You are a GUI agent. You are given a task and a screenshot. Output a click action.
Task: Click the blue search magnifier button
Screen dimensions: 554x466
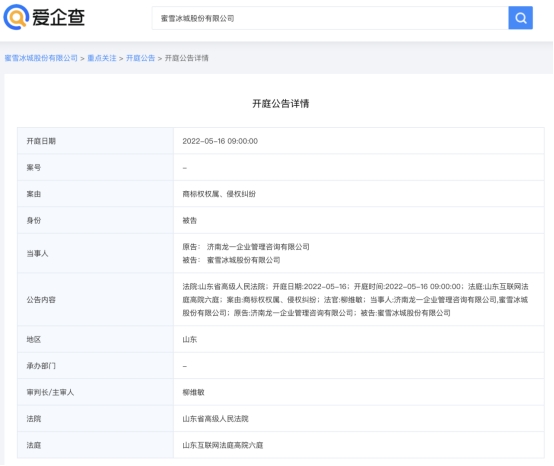tap(520, 18)
